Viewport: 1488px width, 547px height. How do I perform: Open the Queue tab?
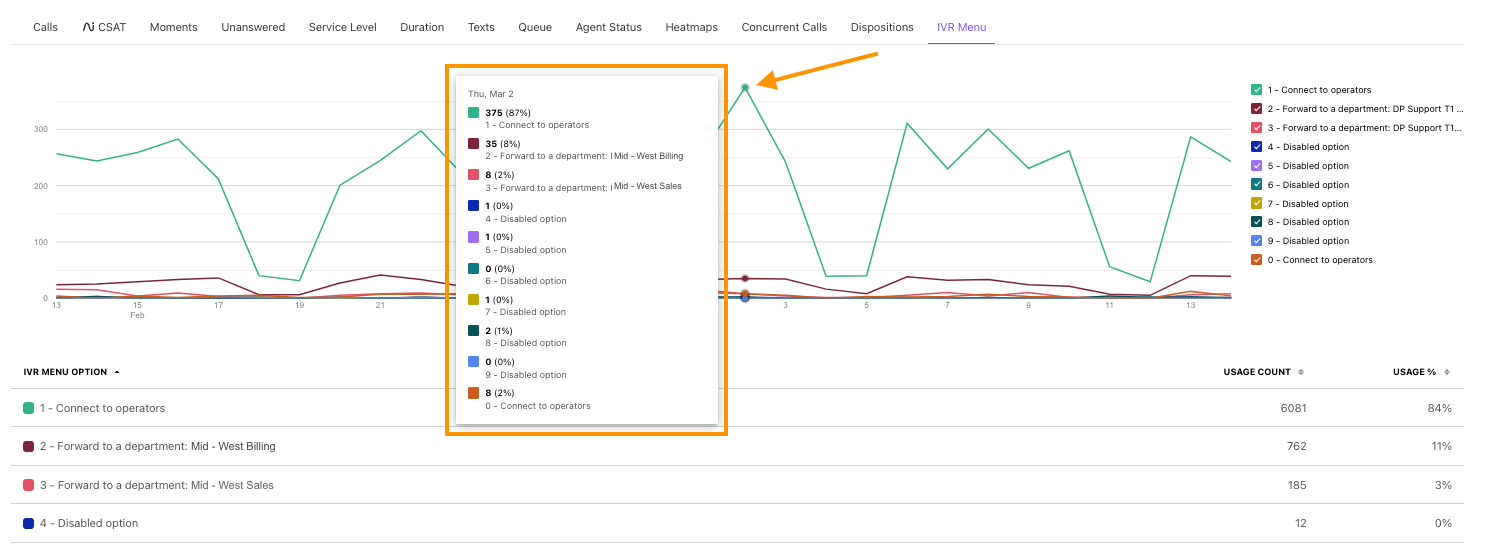tap(535, 27)
